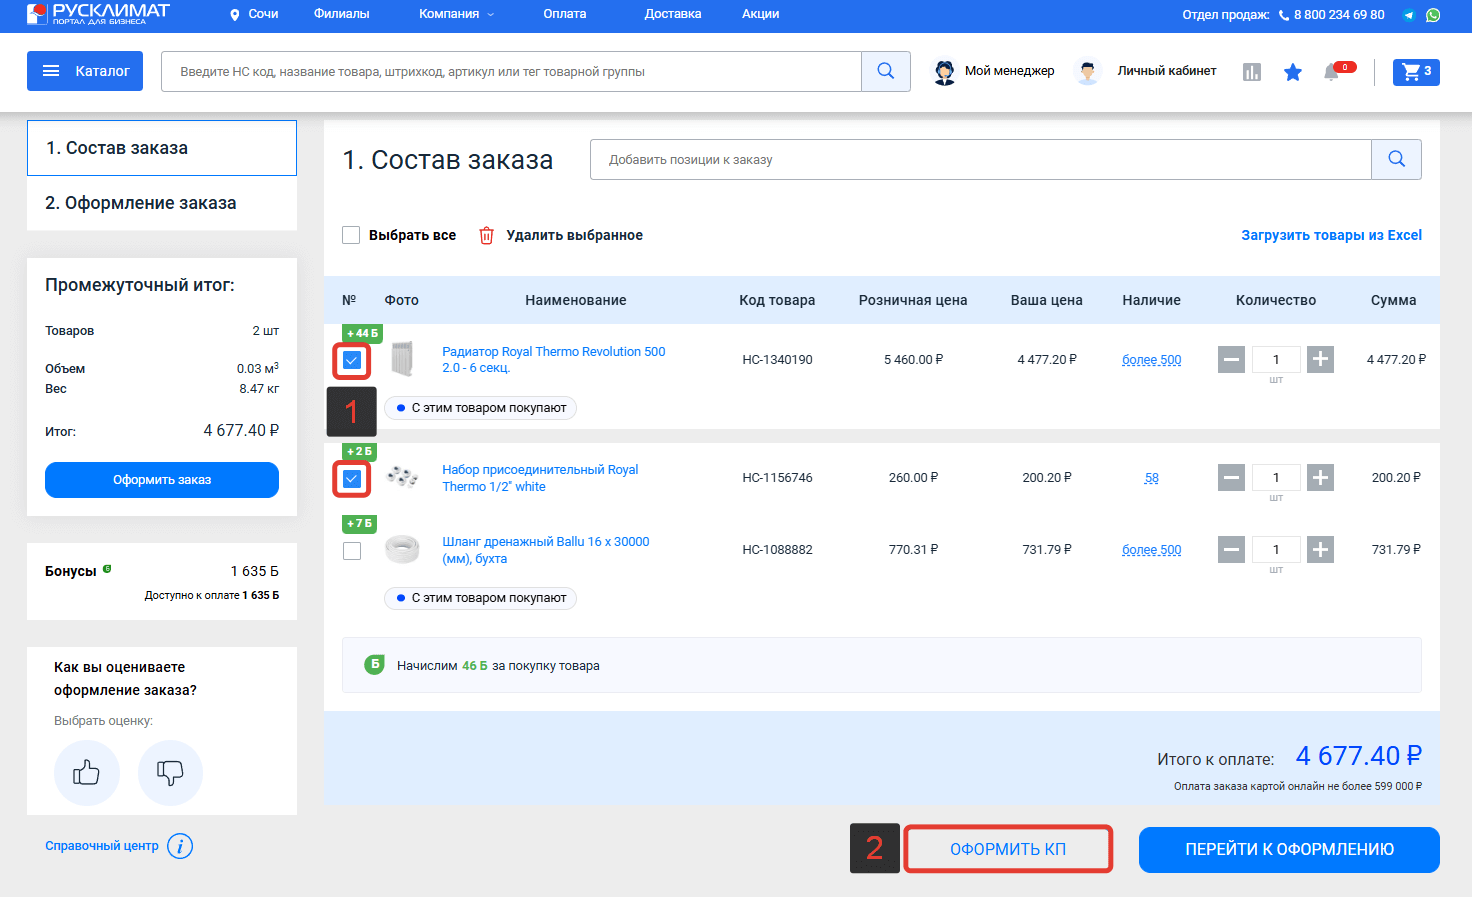The image size is (1472, 897).
Task: Expand С этим товаром покупают under radiator
Action: (x=480, y=408)
